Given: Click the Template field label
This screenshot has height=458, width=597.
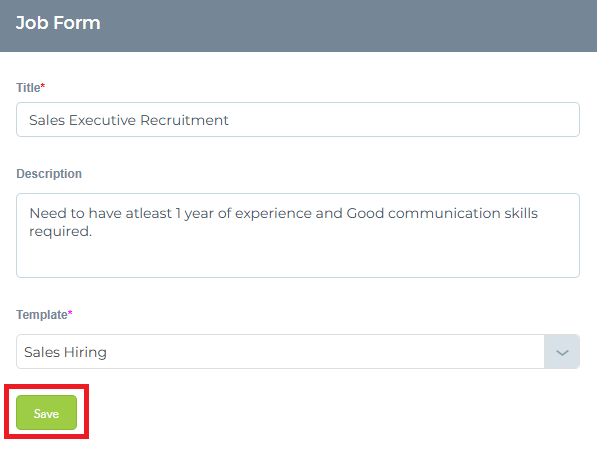Looking at the screenshot, I should click(x=42, y=315).
